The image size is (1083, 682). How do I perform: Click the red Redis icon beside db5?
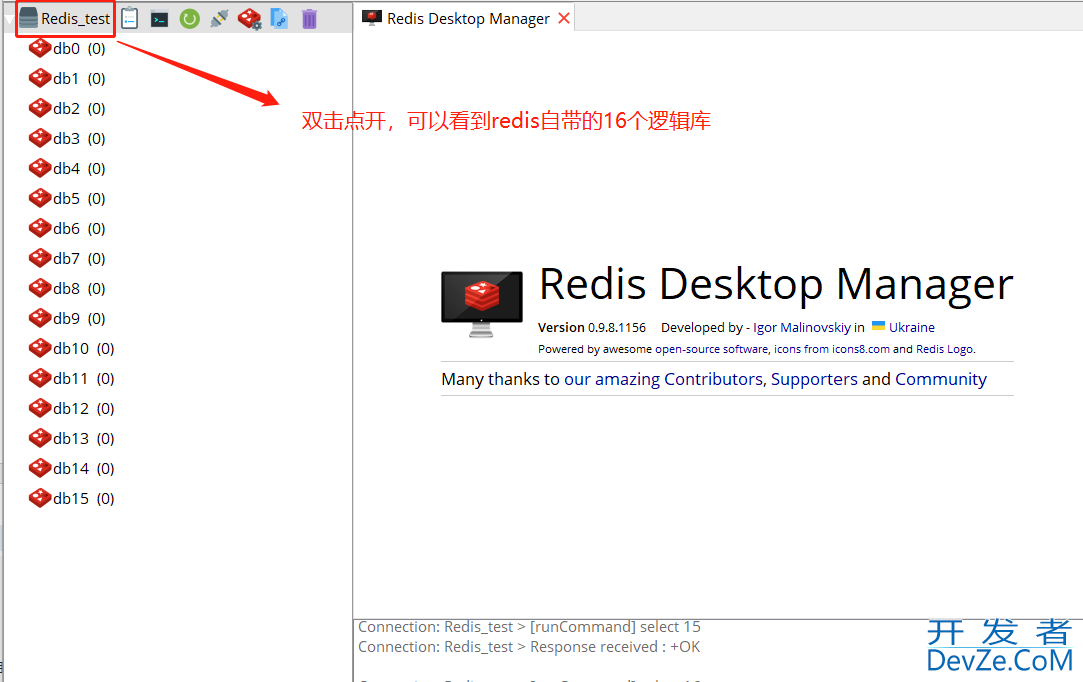point(40,198)
